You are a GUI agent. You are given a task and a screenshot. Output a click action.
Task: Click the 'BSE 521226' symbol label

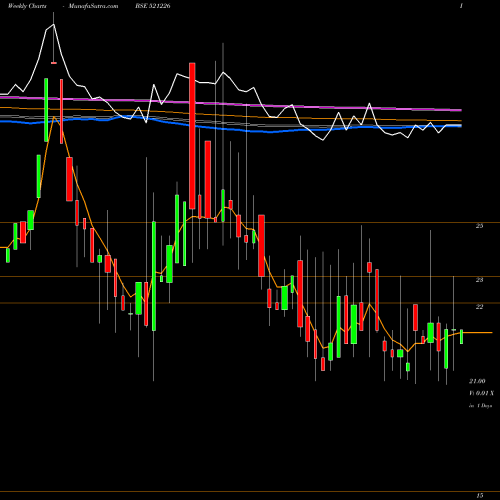click(153, 6)
